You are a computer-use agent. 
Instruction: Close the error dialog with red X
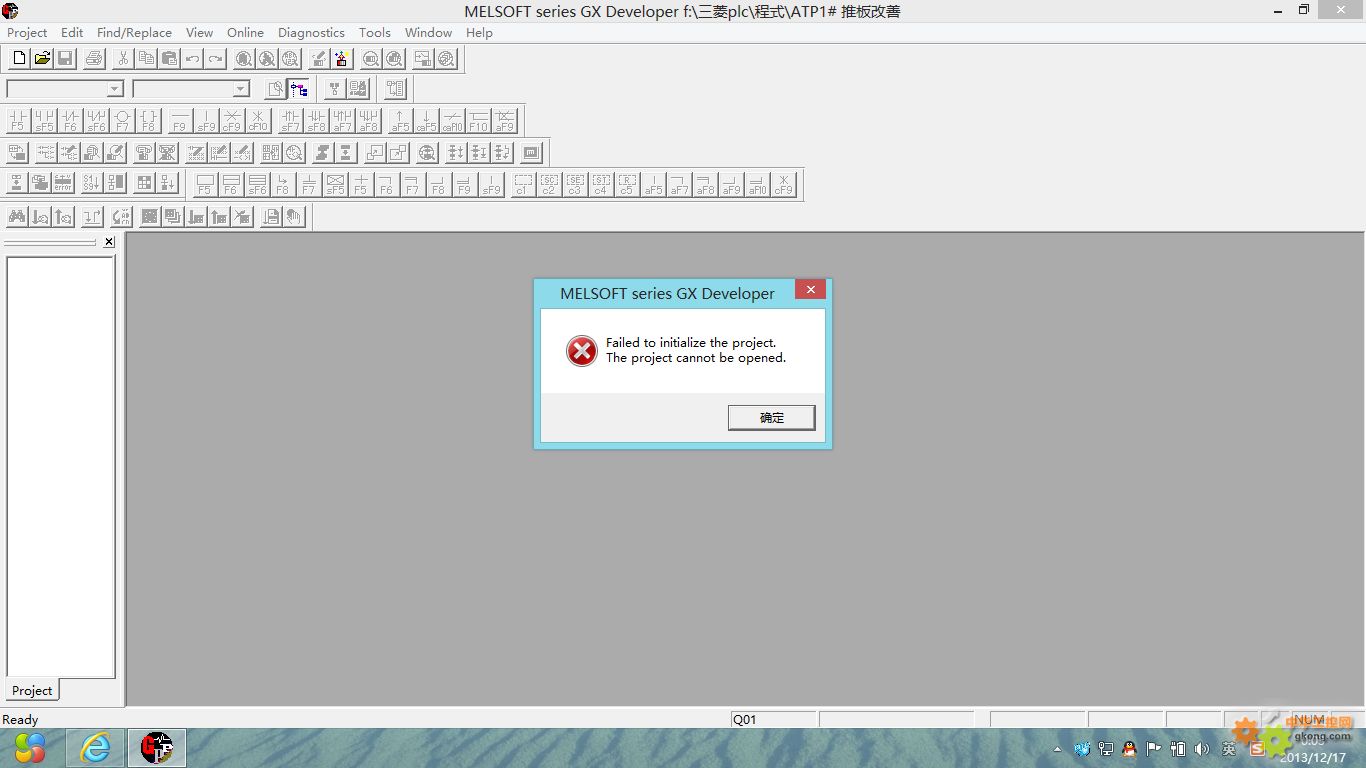coord(811,290)
